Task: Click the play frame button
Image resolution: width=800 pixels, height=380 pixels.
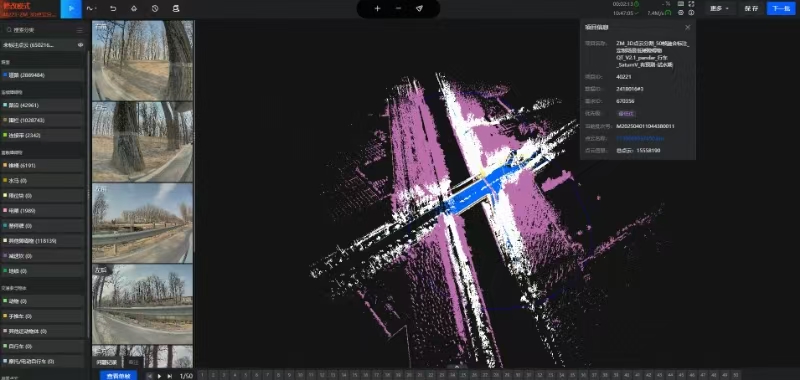Action: 159,376
